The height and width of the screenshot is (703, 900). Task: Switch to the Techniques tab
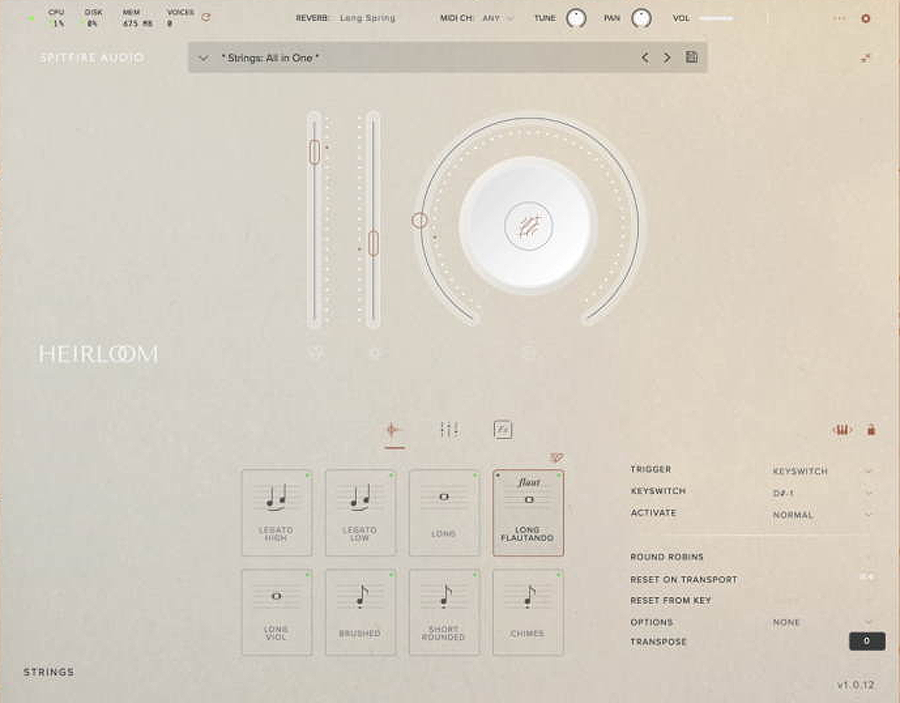[394, 430]
